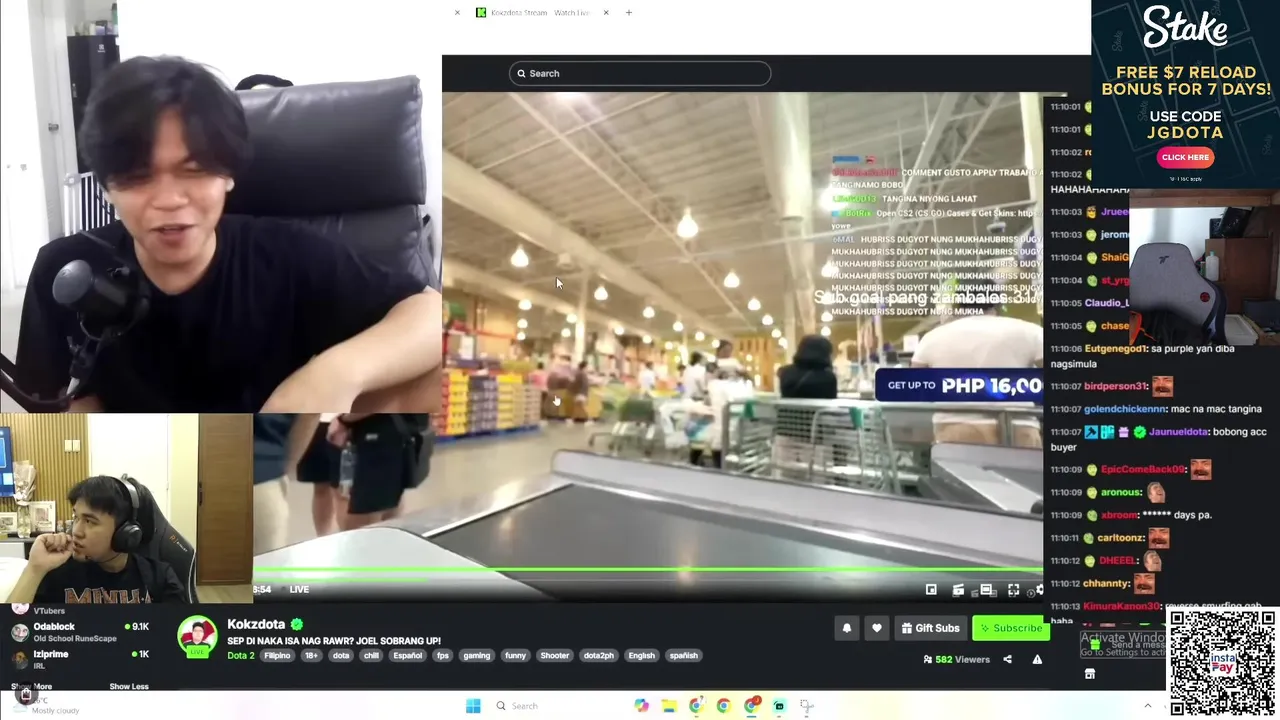Open the Dota 2 category link
The width and height of the screenshot is (1280, 720).
click(x=241, y=656)
